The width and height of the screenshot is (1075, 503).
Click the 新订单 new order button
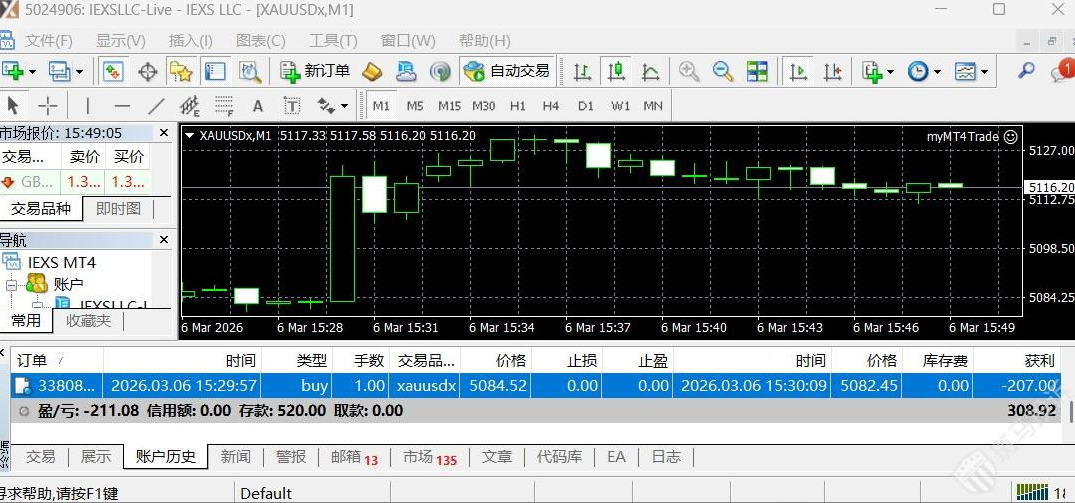[x=315, y=71]
